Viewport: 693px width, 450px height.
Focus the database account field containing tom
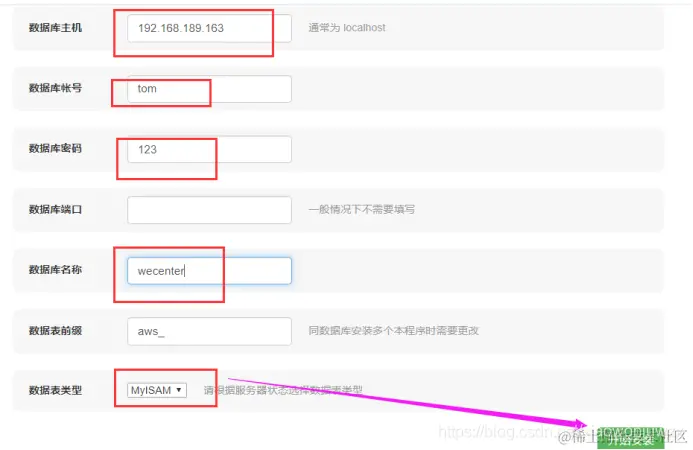pos(209,89)
